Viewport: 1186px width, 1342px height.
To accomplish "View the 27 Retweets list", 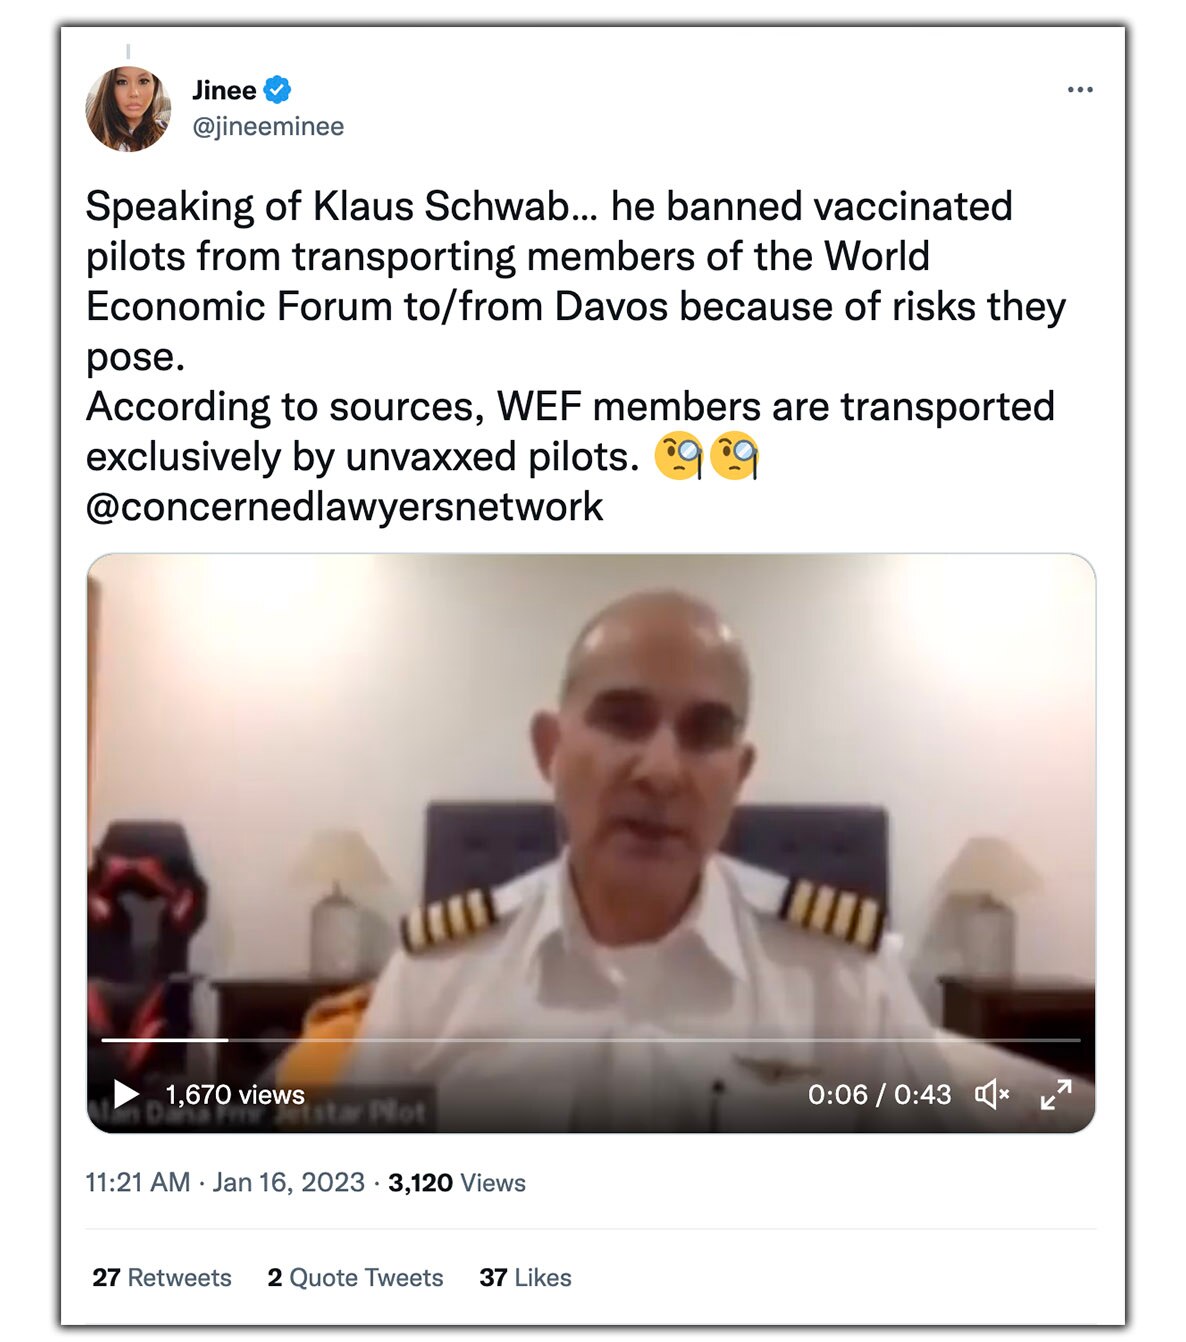I will point(162,1278).
